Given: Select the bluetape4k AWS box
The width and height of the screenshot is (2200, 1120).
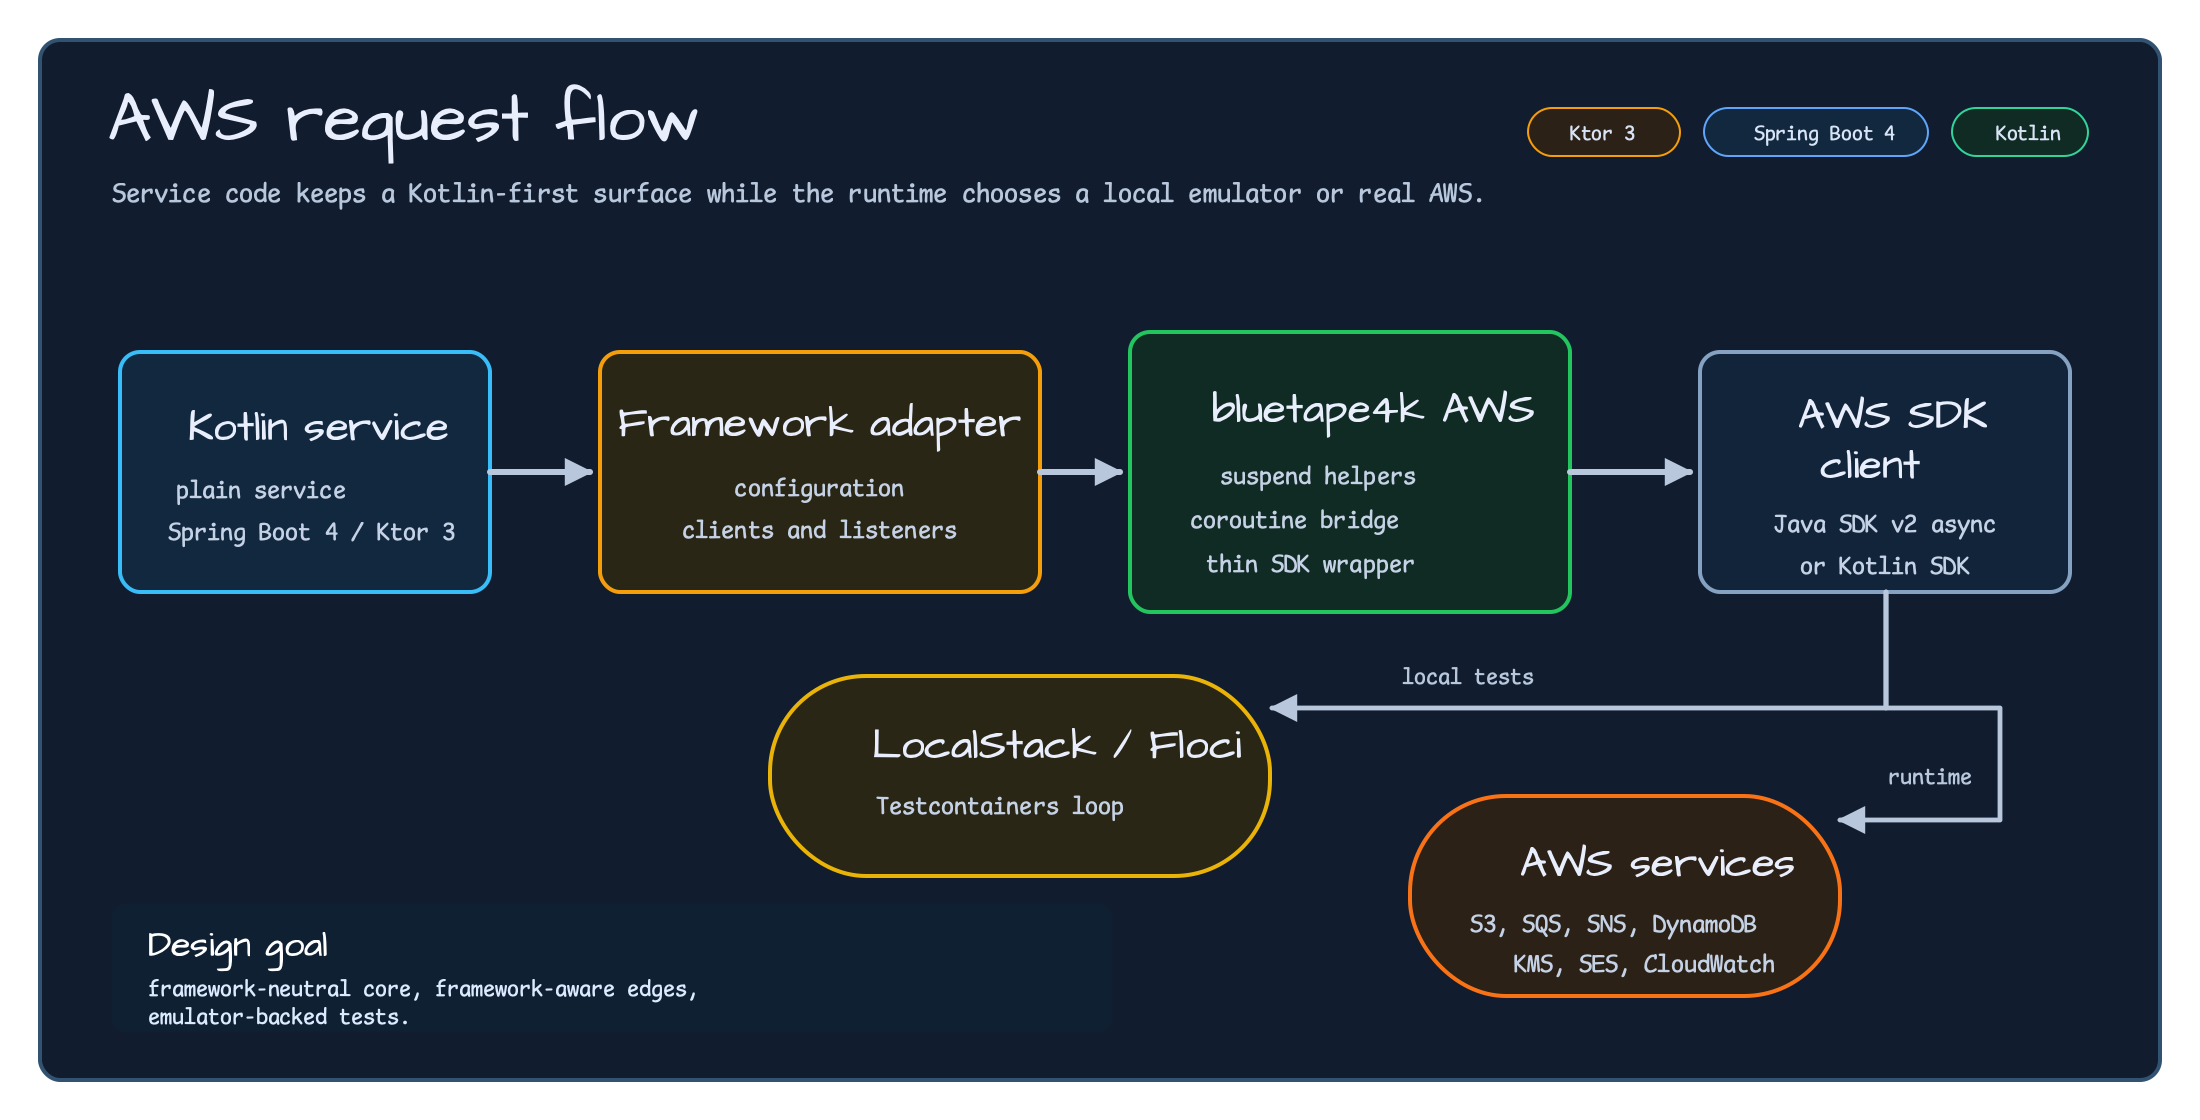Looking at the screenshot, I should tap(1350, 472).
